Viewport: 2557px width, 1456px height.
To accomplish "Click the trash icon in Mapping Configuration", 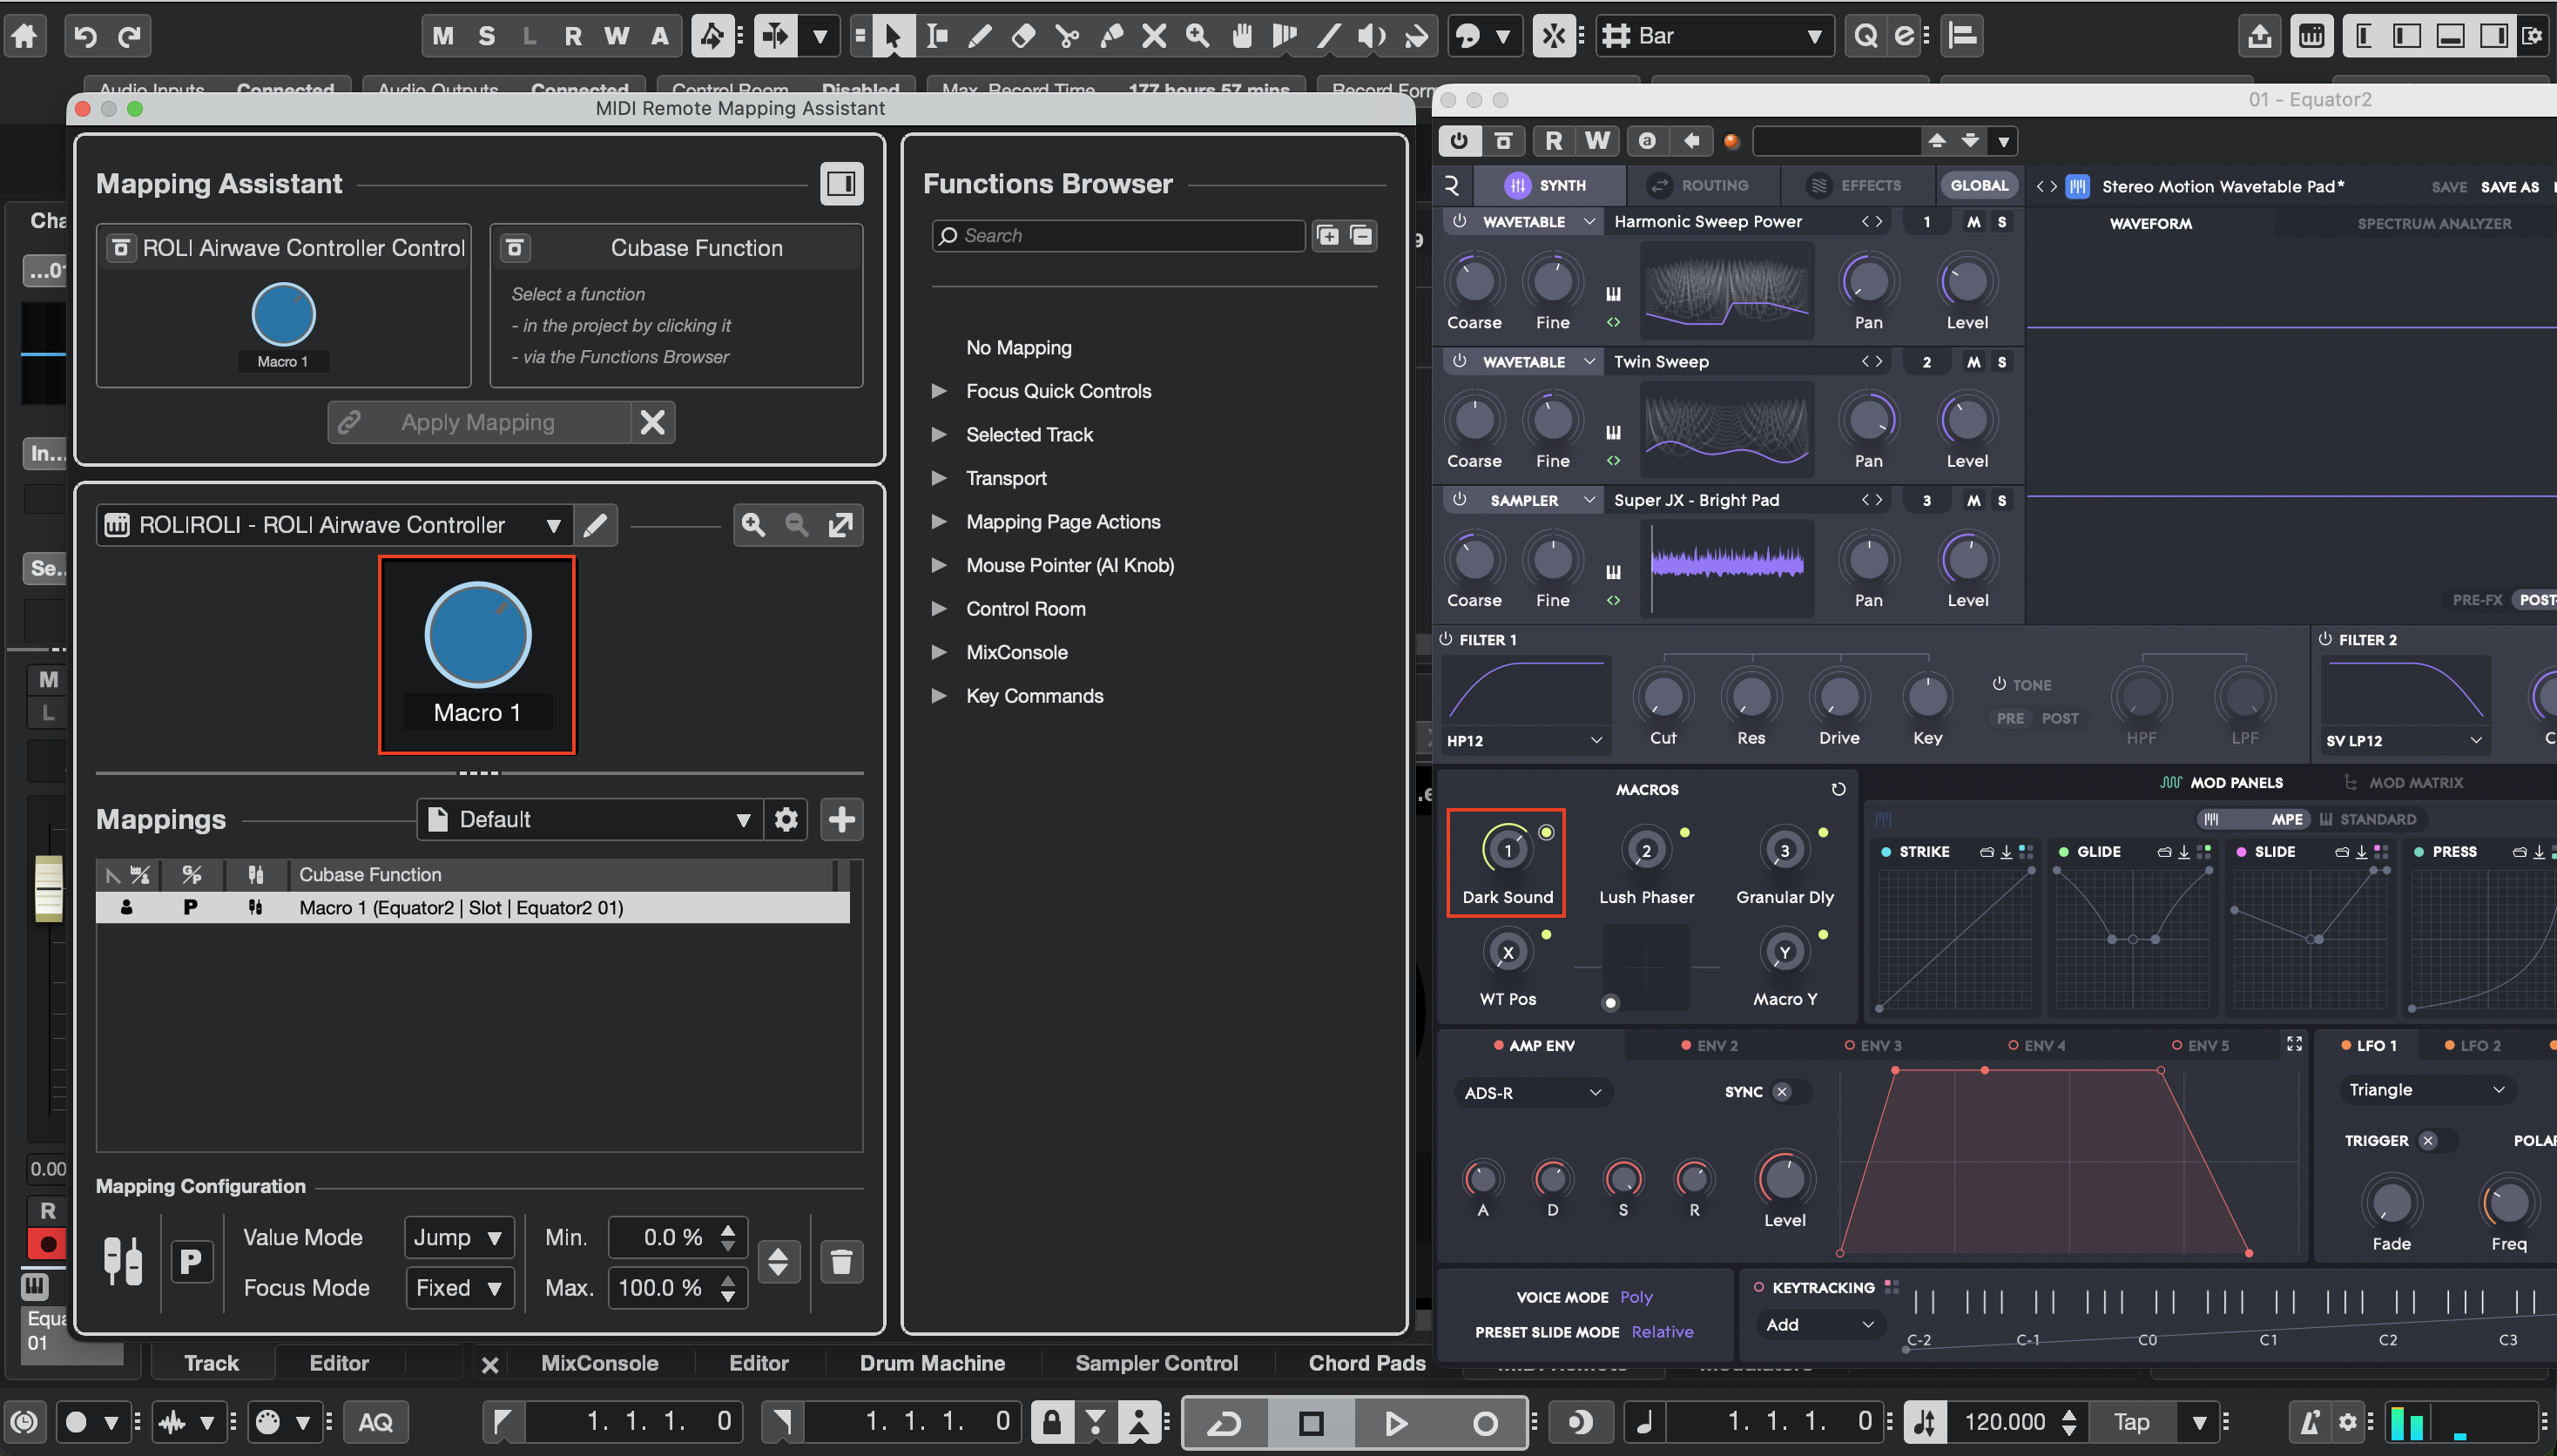I will pyautogui.click(x=841, y=1261).
